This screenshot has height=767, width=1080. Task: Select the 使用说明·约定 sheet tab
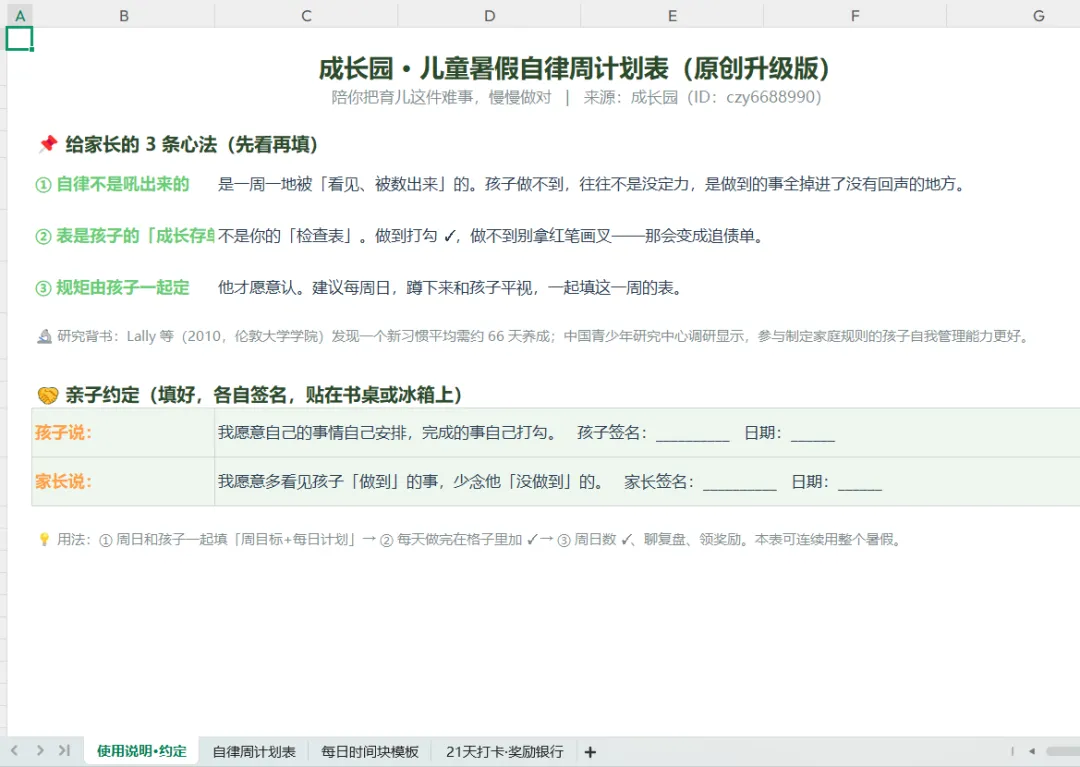(x=142, y=751)
